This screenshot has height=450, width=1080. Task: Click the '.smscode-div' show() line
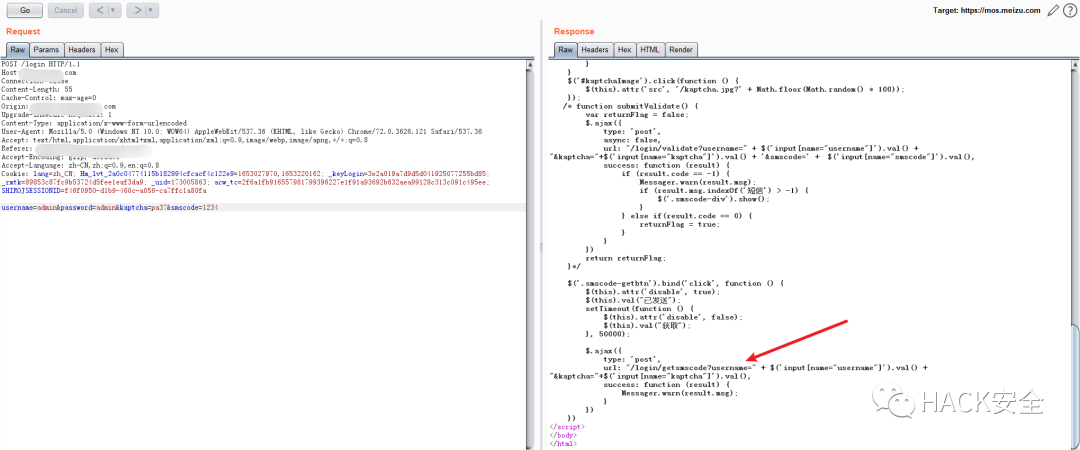[714, 198]
